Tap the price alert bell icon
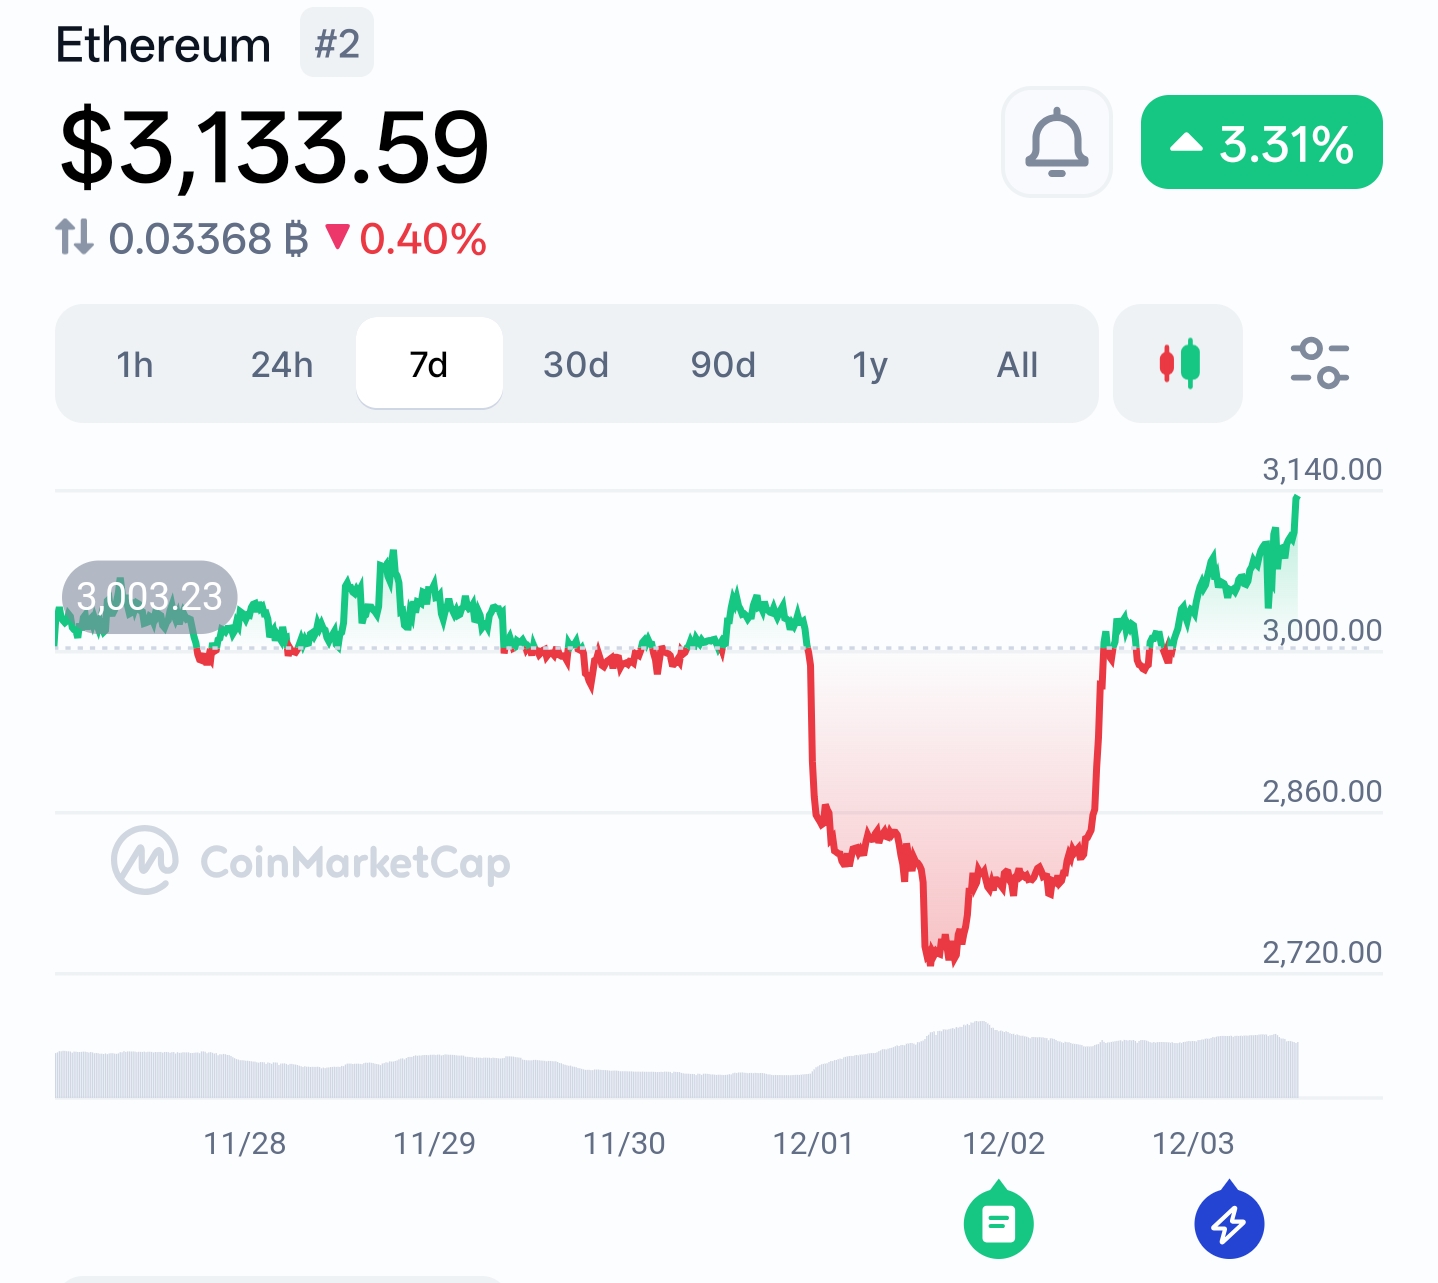 point(1056,143)
